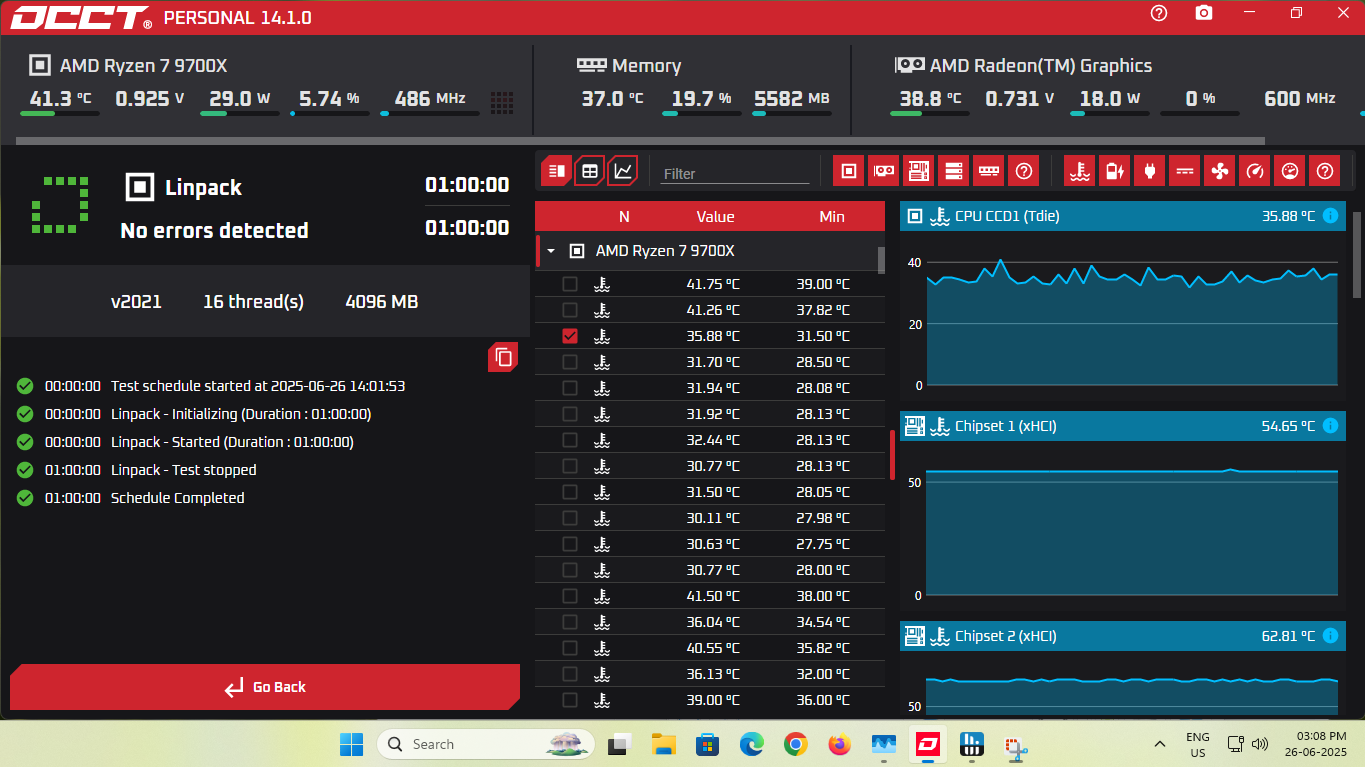Image resolution: width=1365 pixels, height=767 pixels.
Task: Switch to the table view tab
Action: point(590,171)
